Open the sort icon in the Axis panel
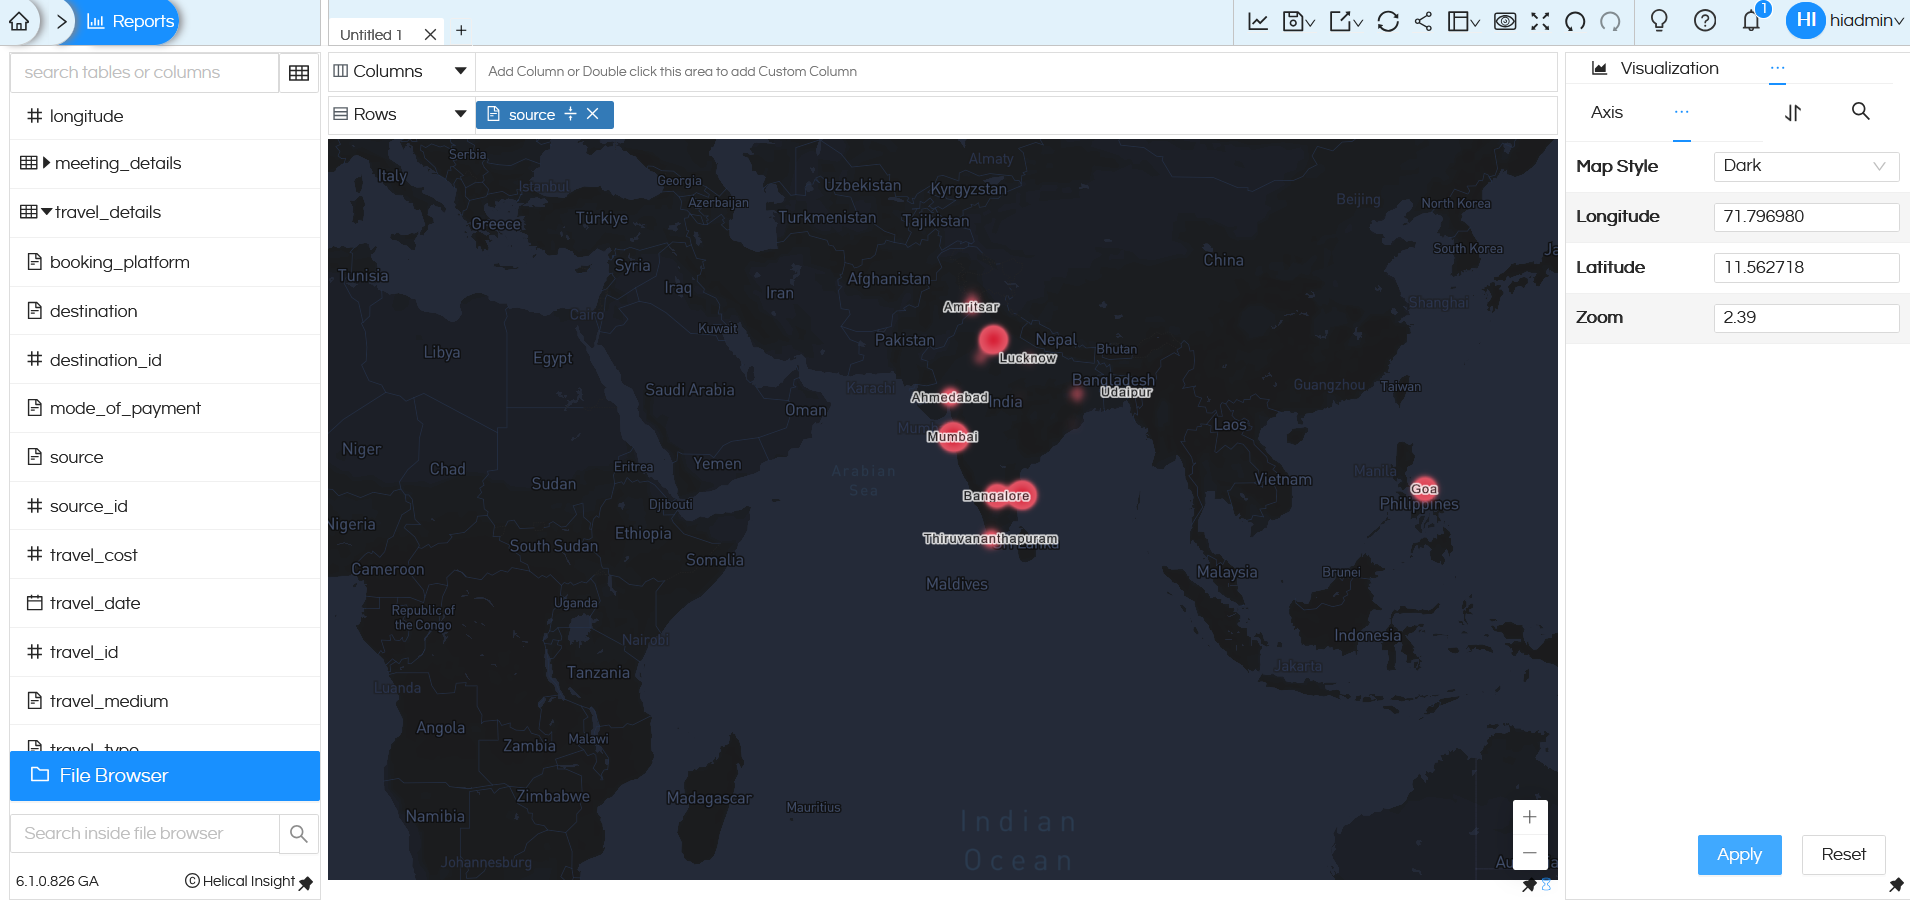1910x900 pixels. (1793, 113)
